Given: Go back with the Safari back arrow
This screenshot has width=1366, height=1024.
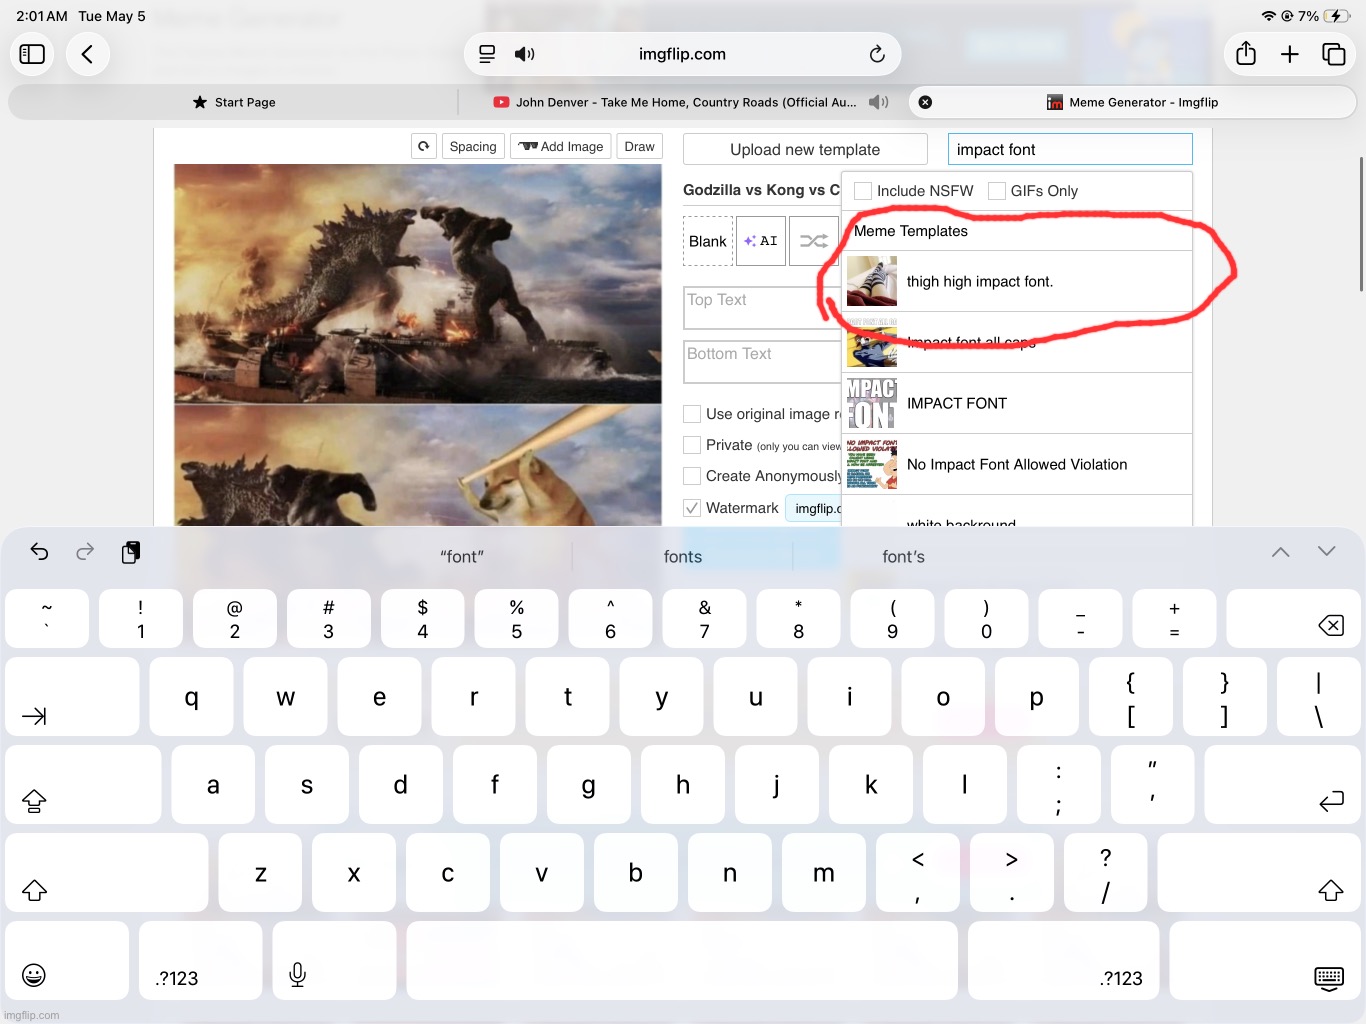Looking at the screenshot, I should point(88,54).
